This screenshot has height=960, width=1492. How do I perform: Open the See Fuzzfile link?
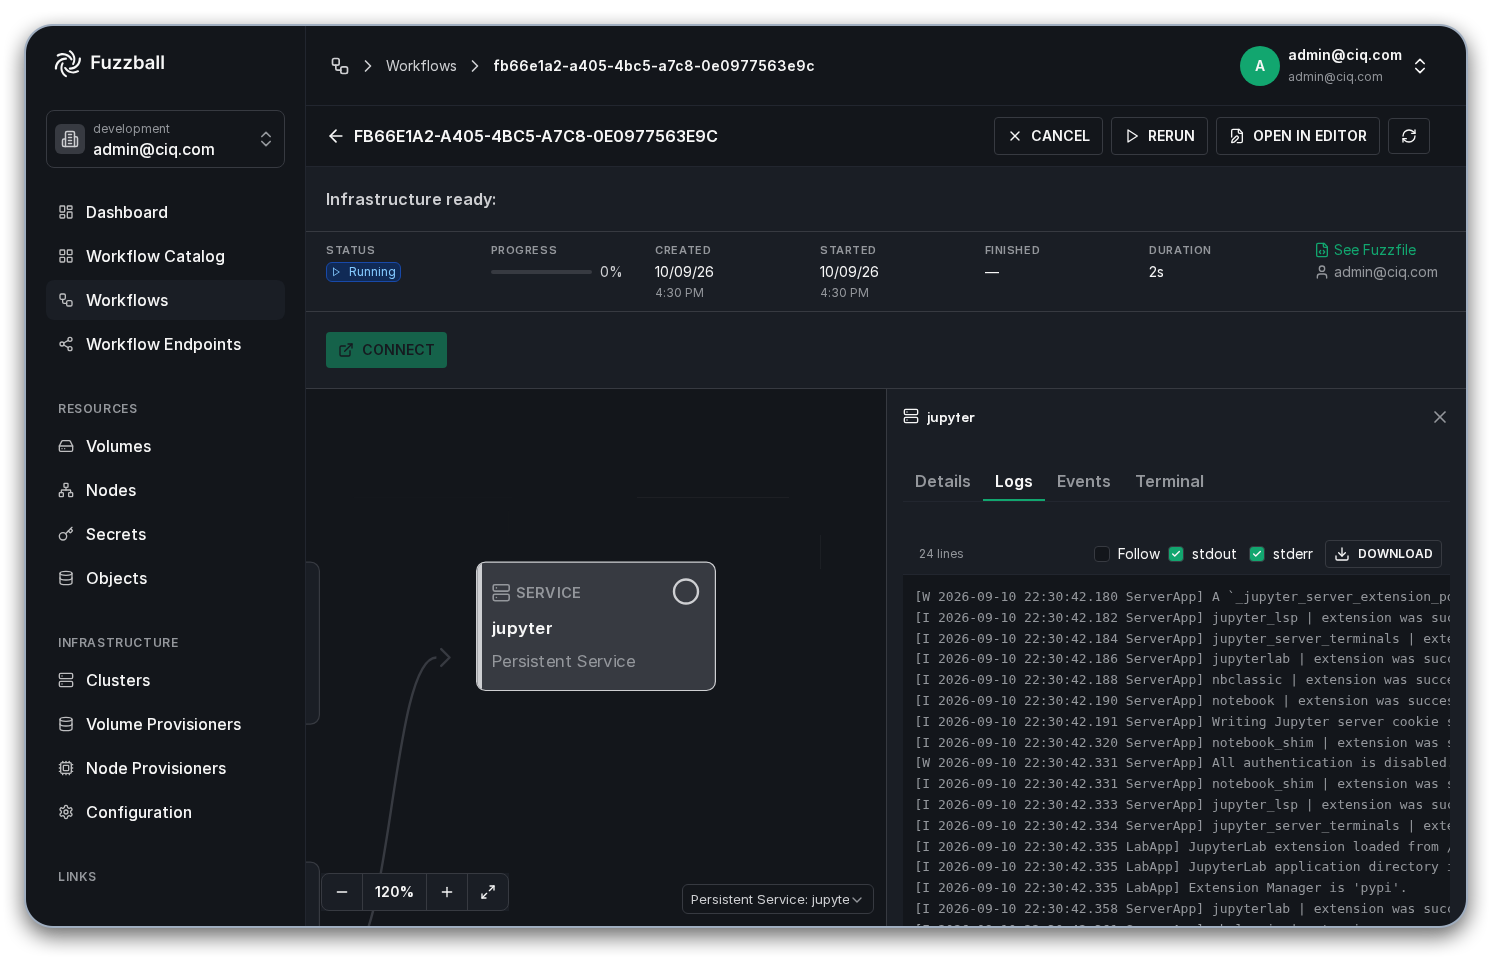tap(1366, 250)
